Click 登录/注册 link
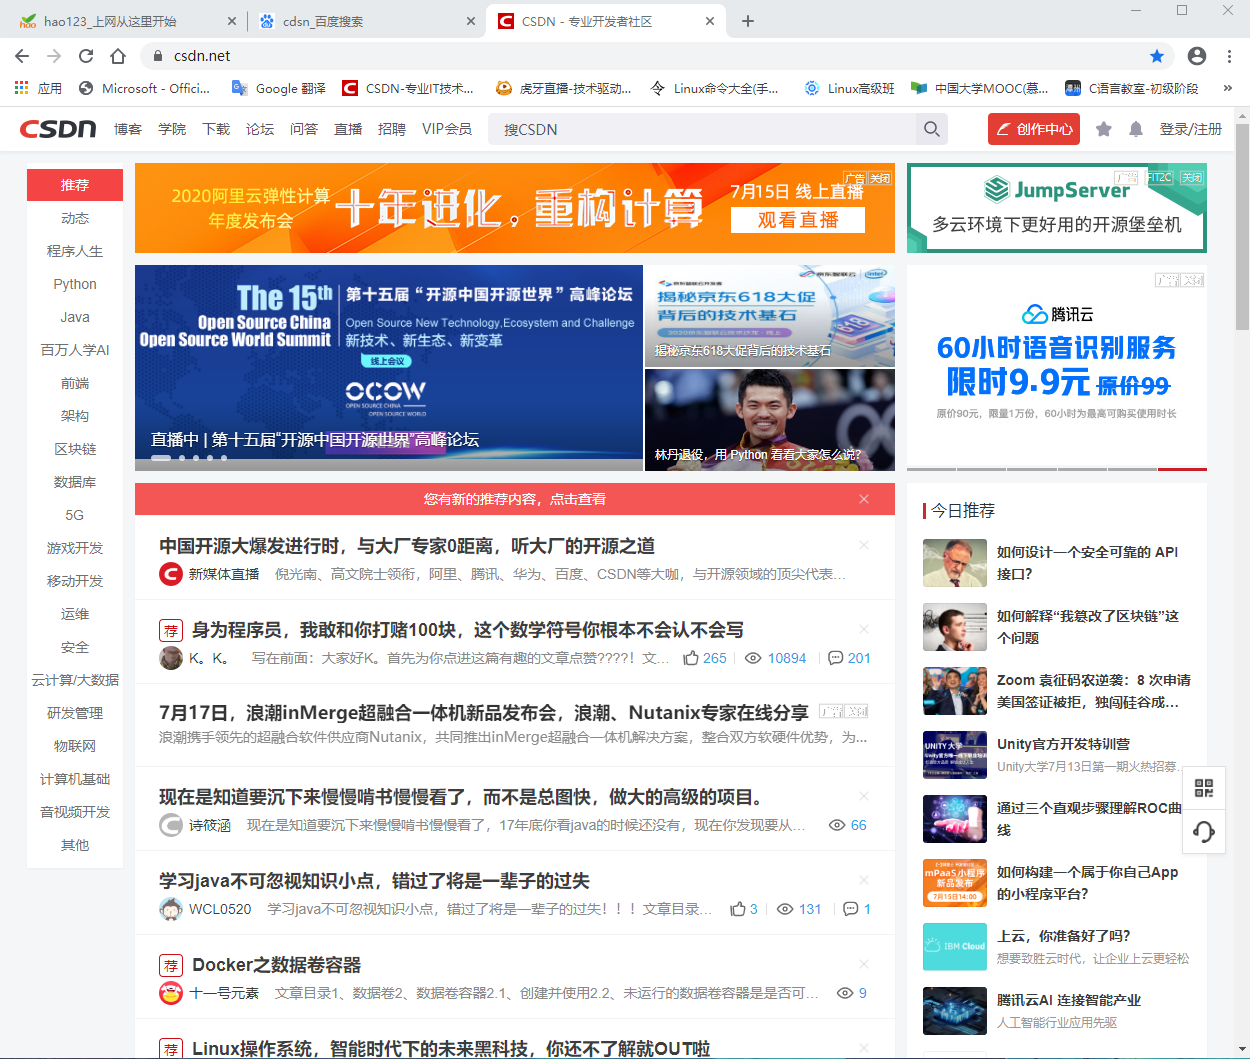 coord(1190,129)
